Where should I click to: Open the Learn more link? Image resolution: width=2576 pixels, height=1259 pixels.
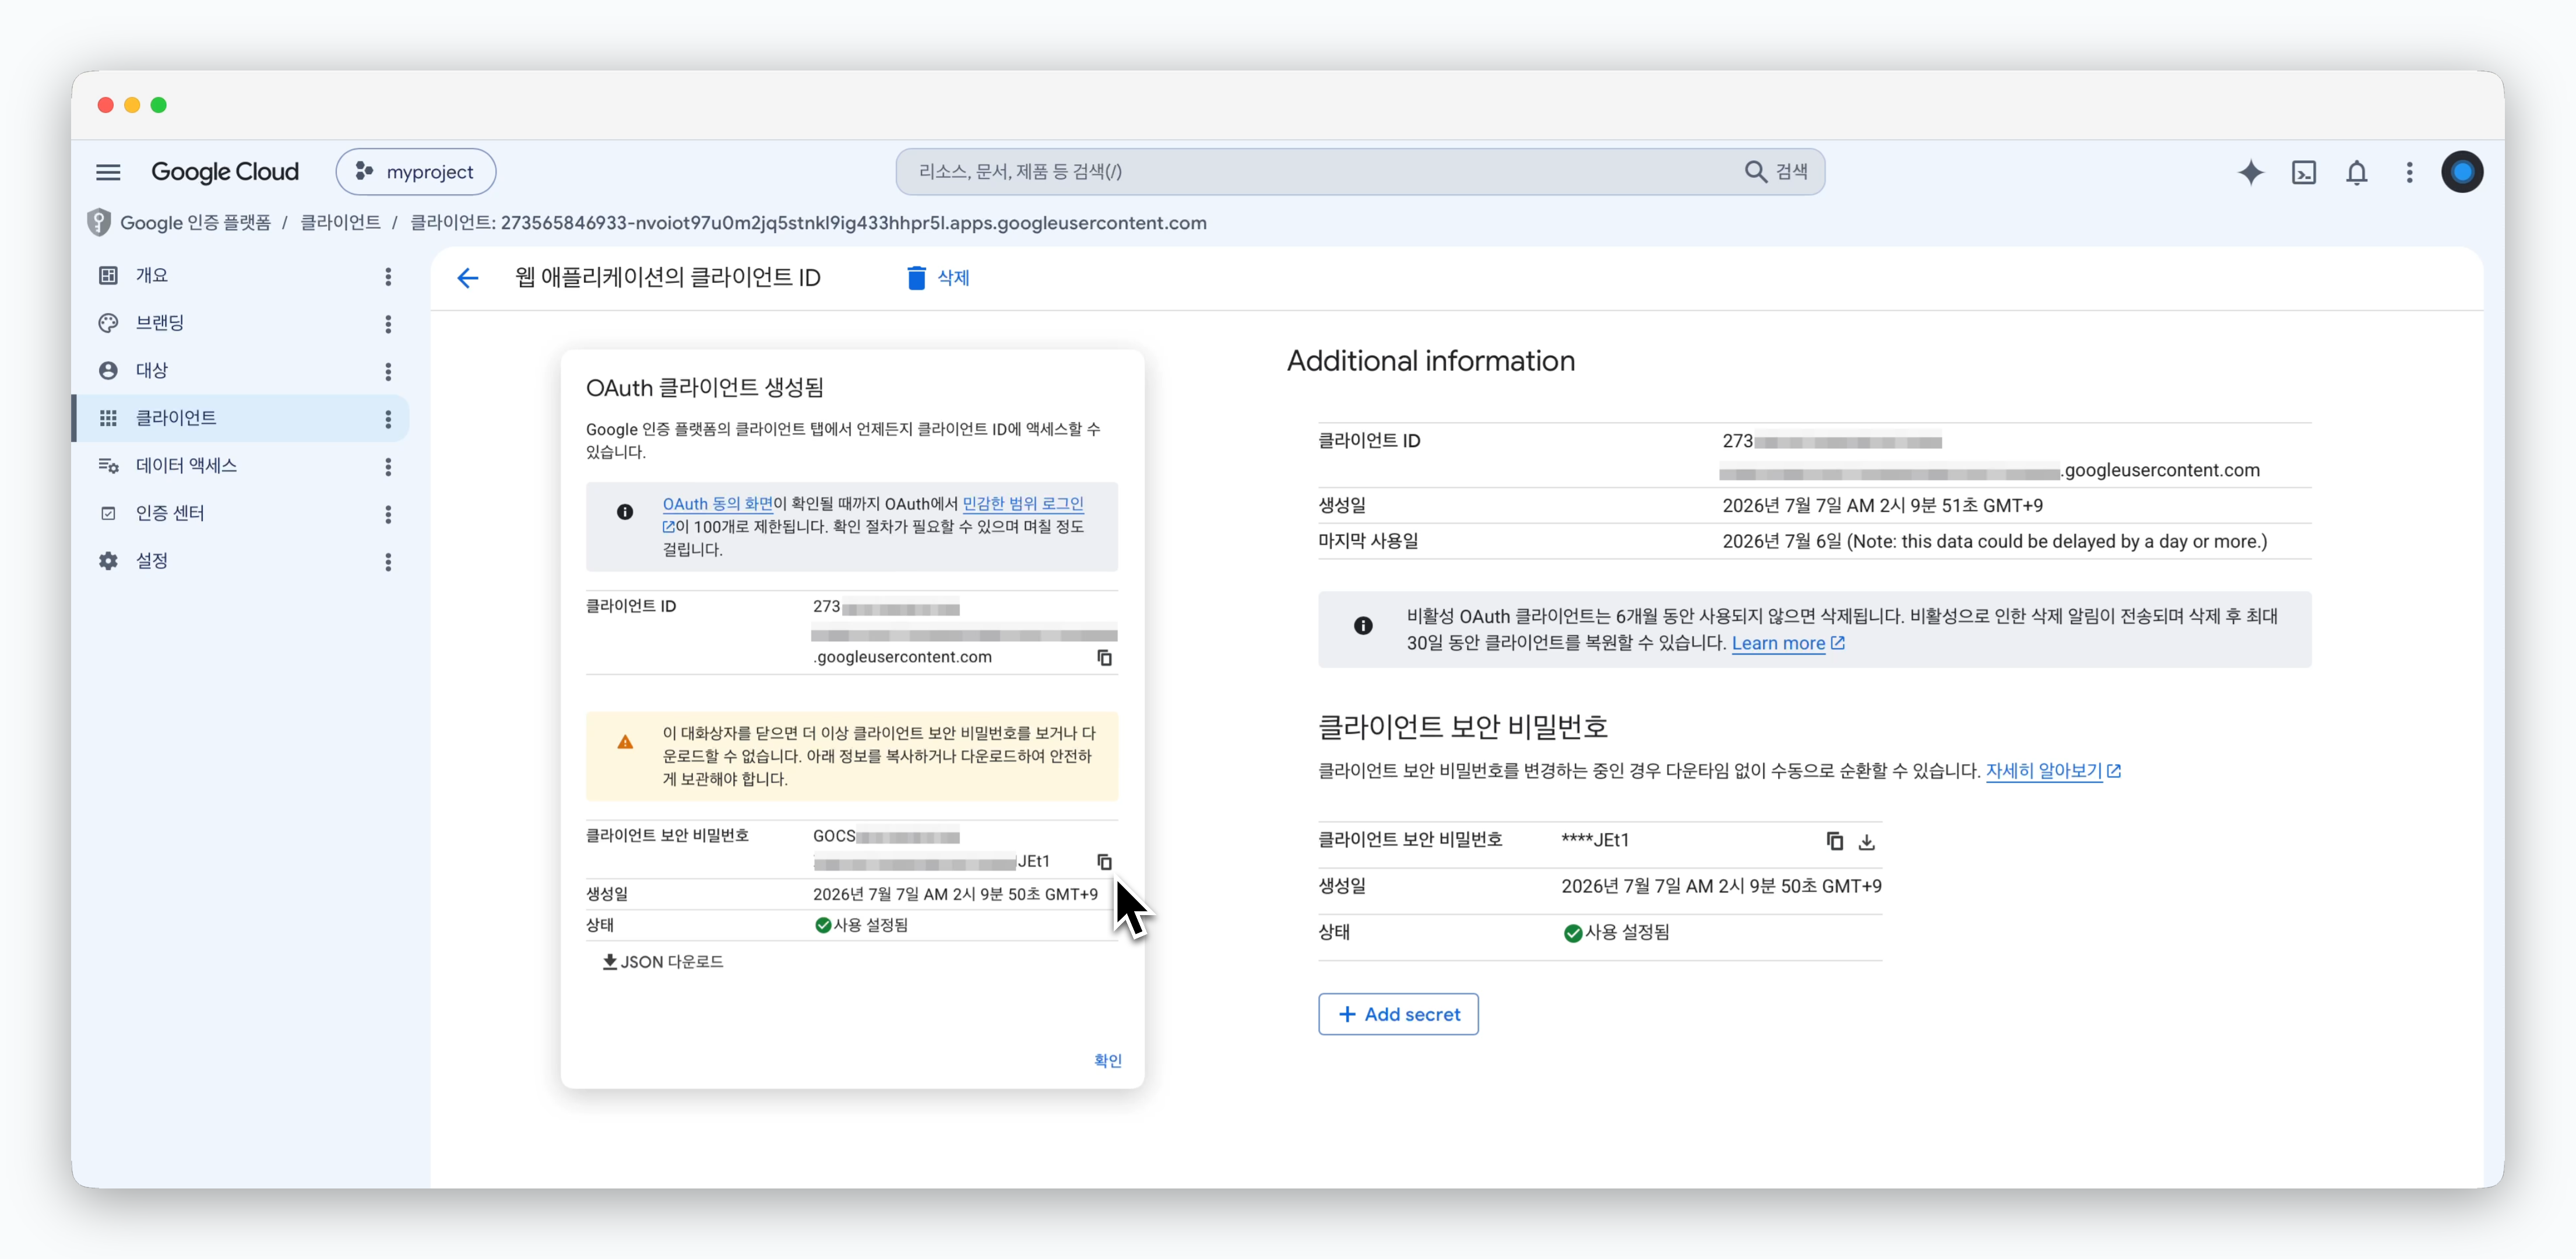pos(1788,643)
